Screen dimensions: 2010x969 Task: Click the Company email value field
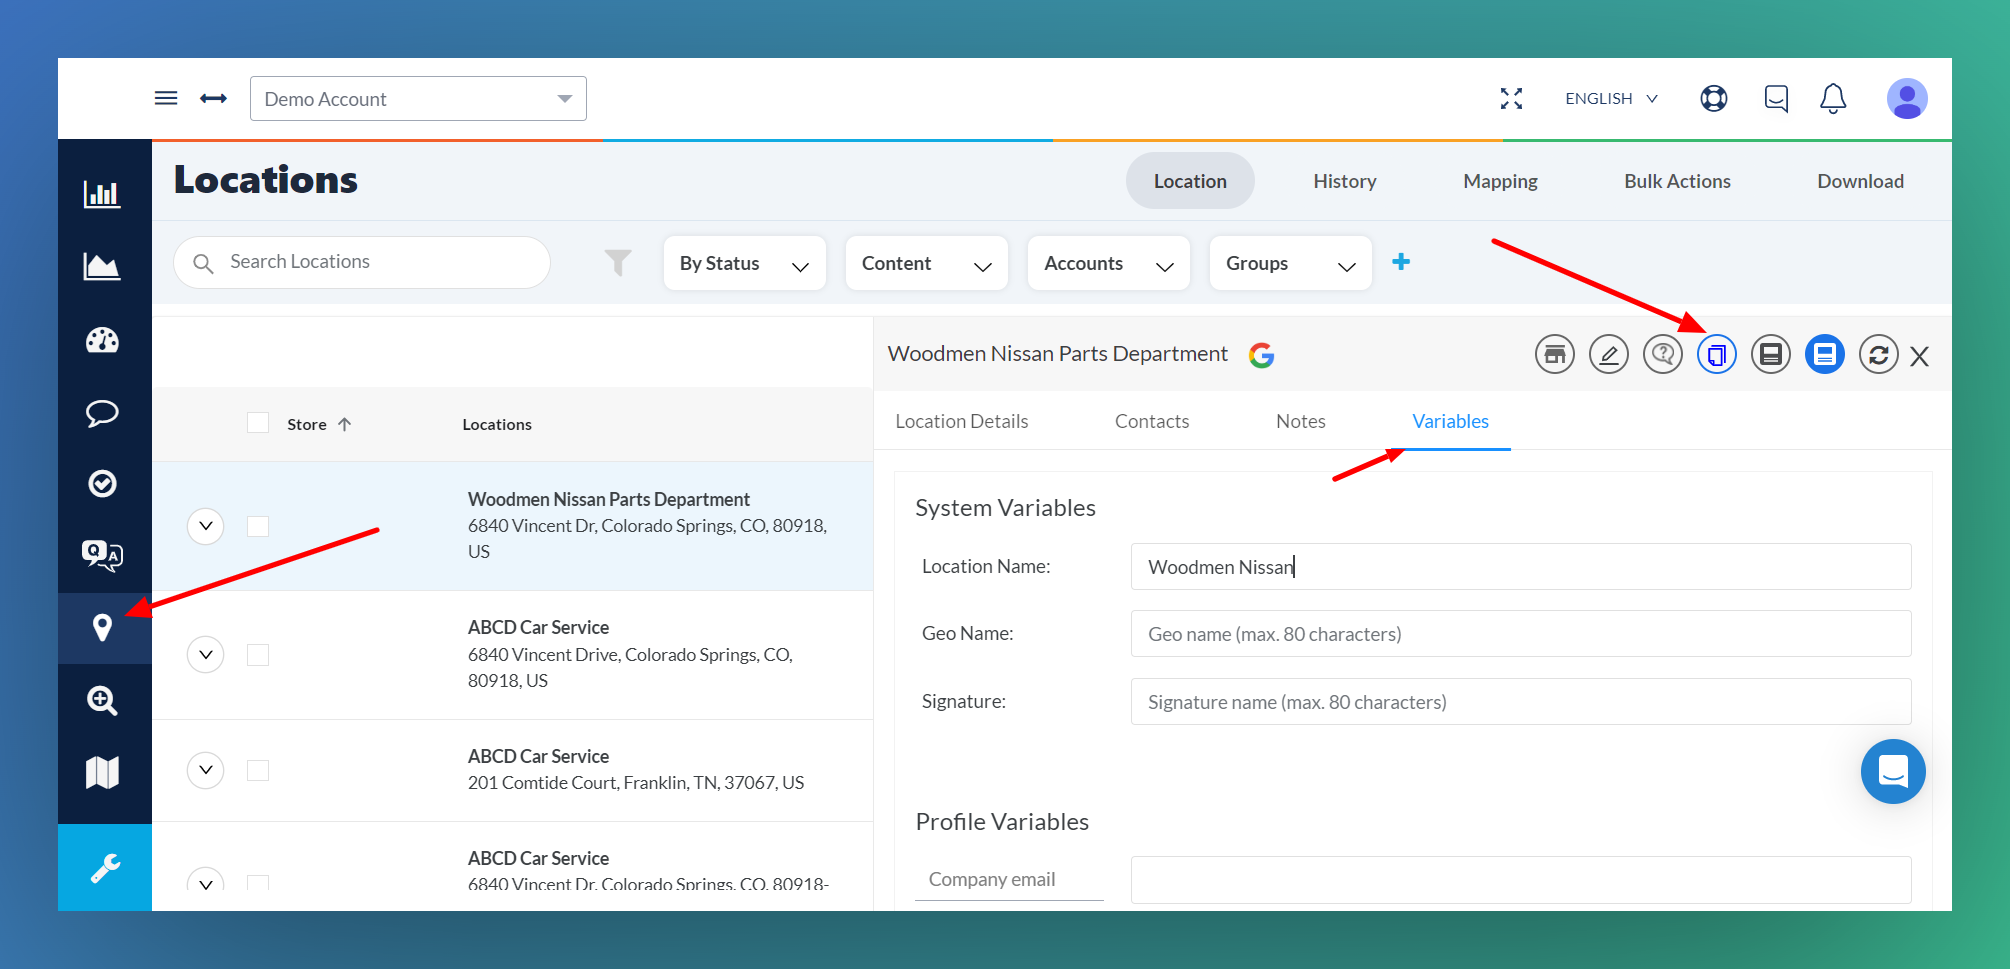pos(1521,880)
